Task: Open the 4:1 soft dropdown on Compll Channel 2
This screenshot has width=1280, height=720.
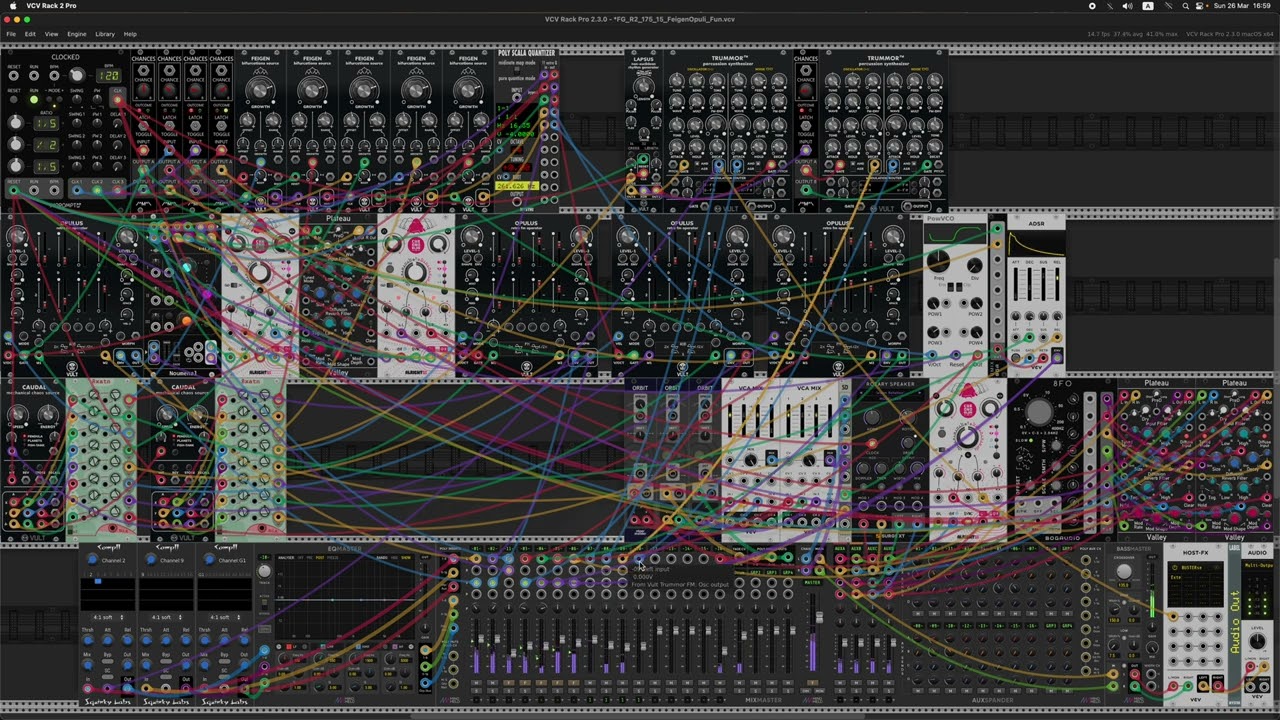Action: (107, 617)
